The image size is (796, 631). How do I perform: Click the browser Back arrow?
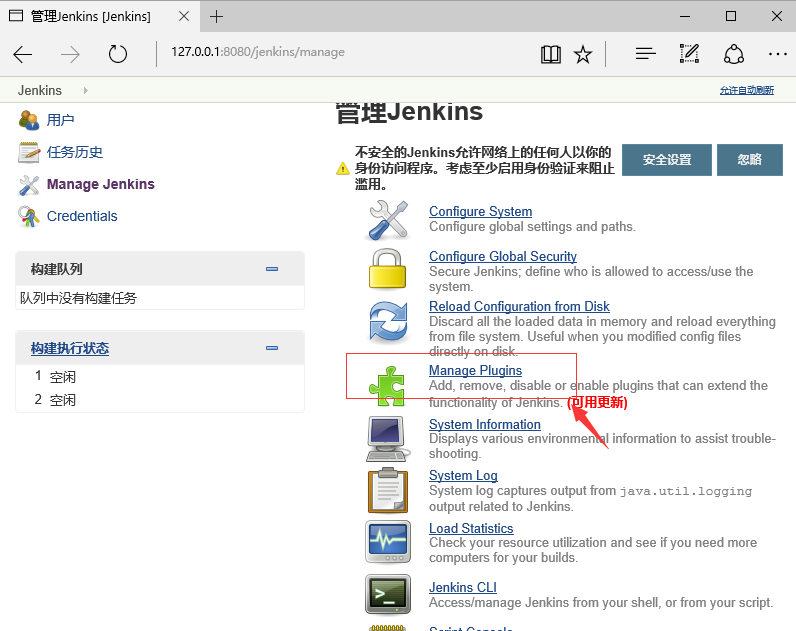coord(23,54)
